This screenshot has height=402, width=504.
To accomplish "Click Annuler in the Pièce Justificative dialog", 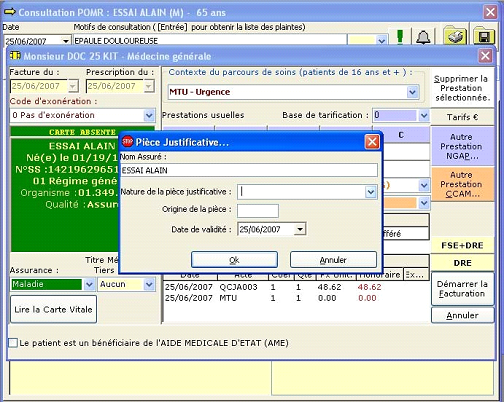I will coord(333,260).
